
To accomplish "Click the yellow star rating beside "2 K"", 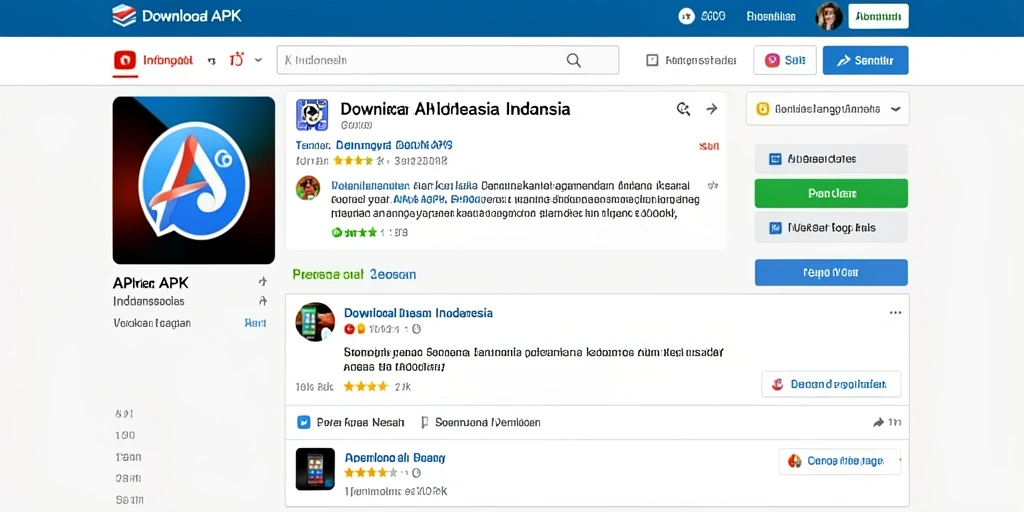I will click(x=366, y=387).
